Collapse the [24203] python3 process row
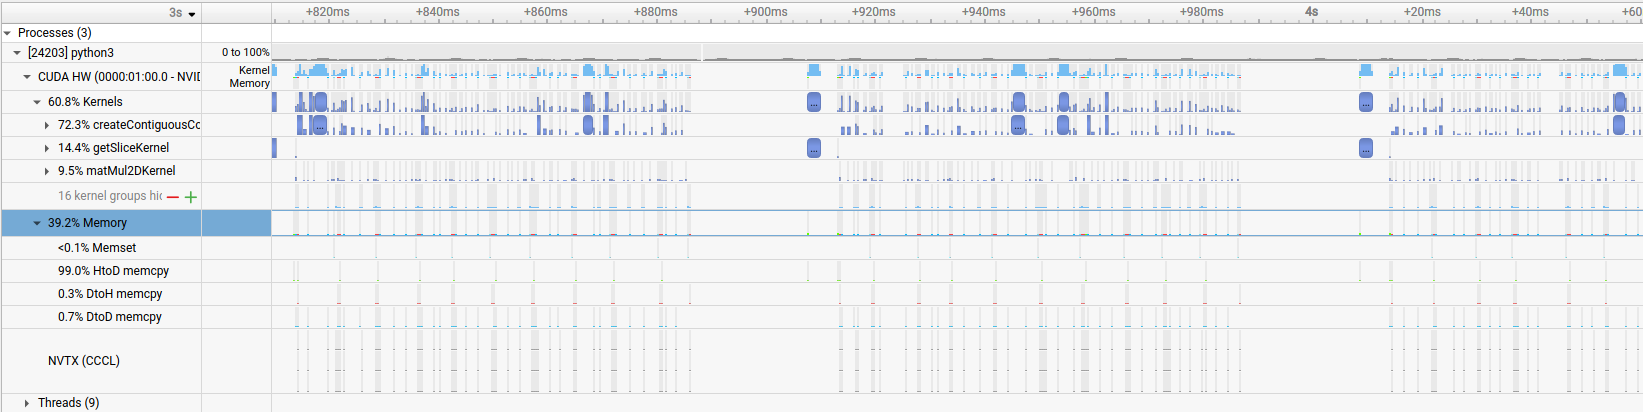 tap(17, 53)
